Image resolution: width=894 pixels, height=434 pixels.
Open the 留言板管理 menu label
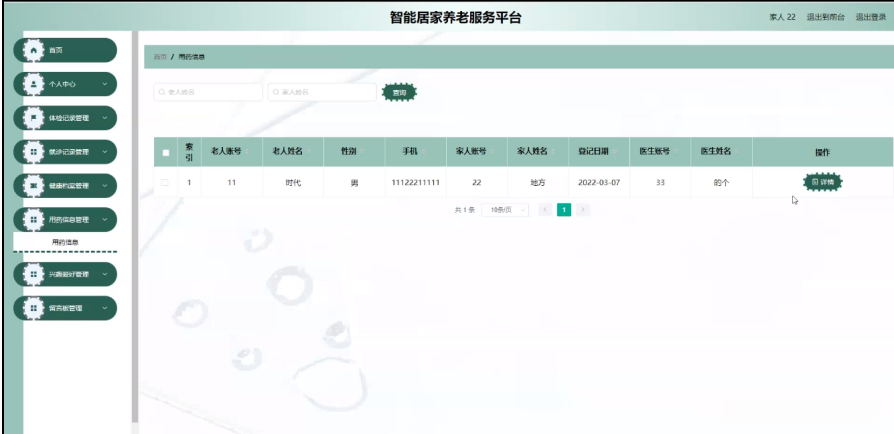point(66,308)
